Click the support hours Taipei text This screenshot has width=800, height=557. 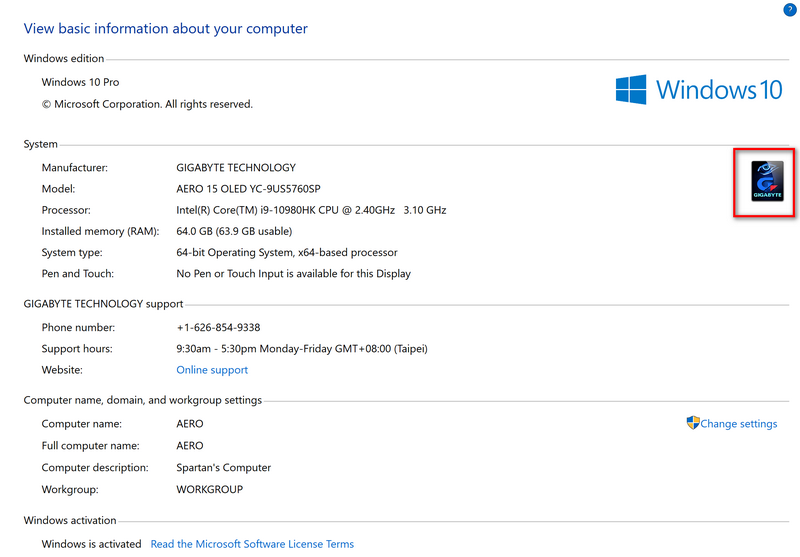(x=301, y=349)
